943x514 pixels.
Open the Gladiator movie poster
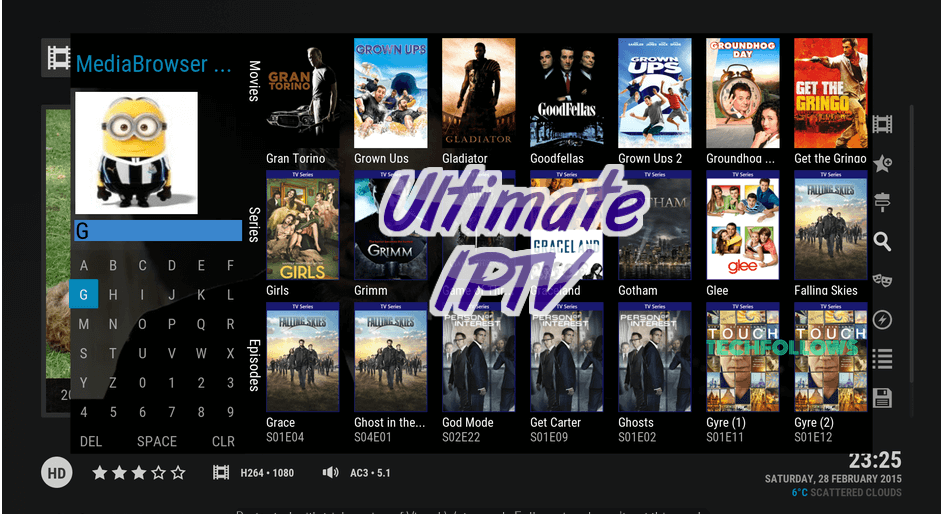pos(478,93)
